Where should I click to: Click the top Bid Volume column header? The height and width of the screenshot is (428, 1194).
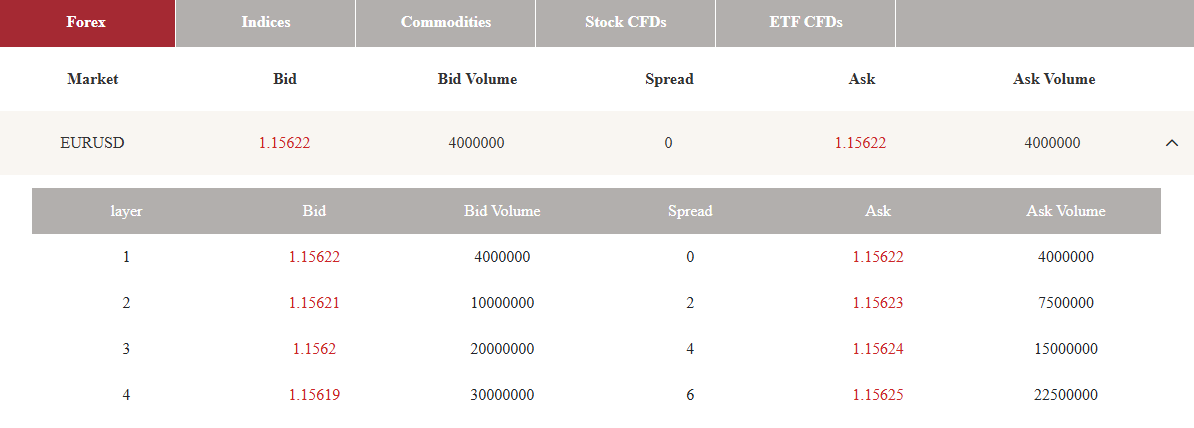pyautogui.click(x=477, y=79)
